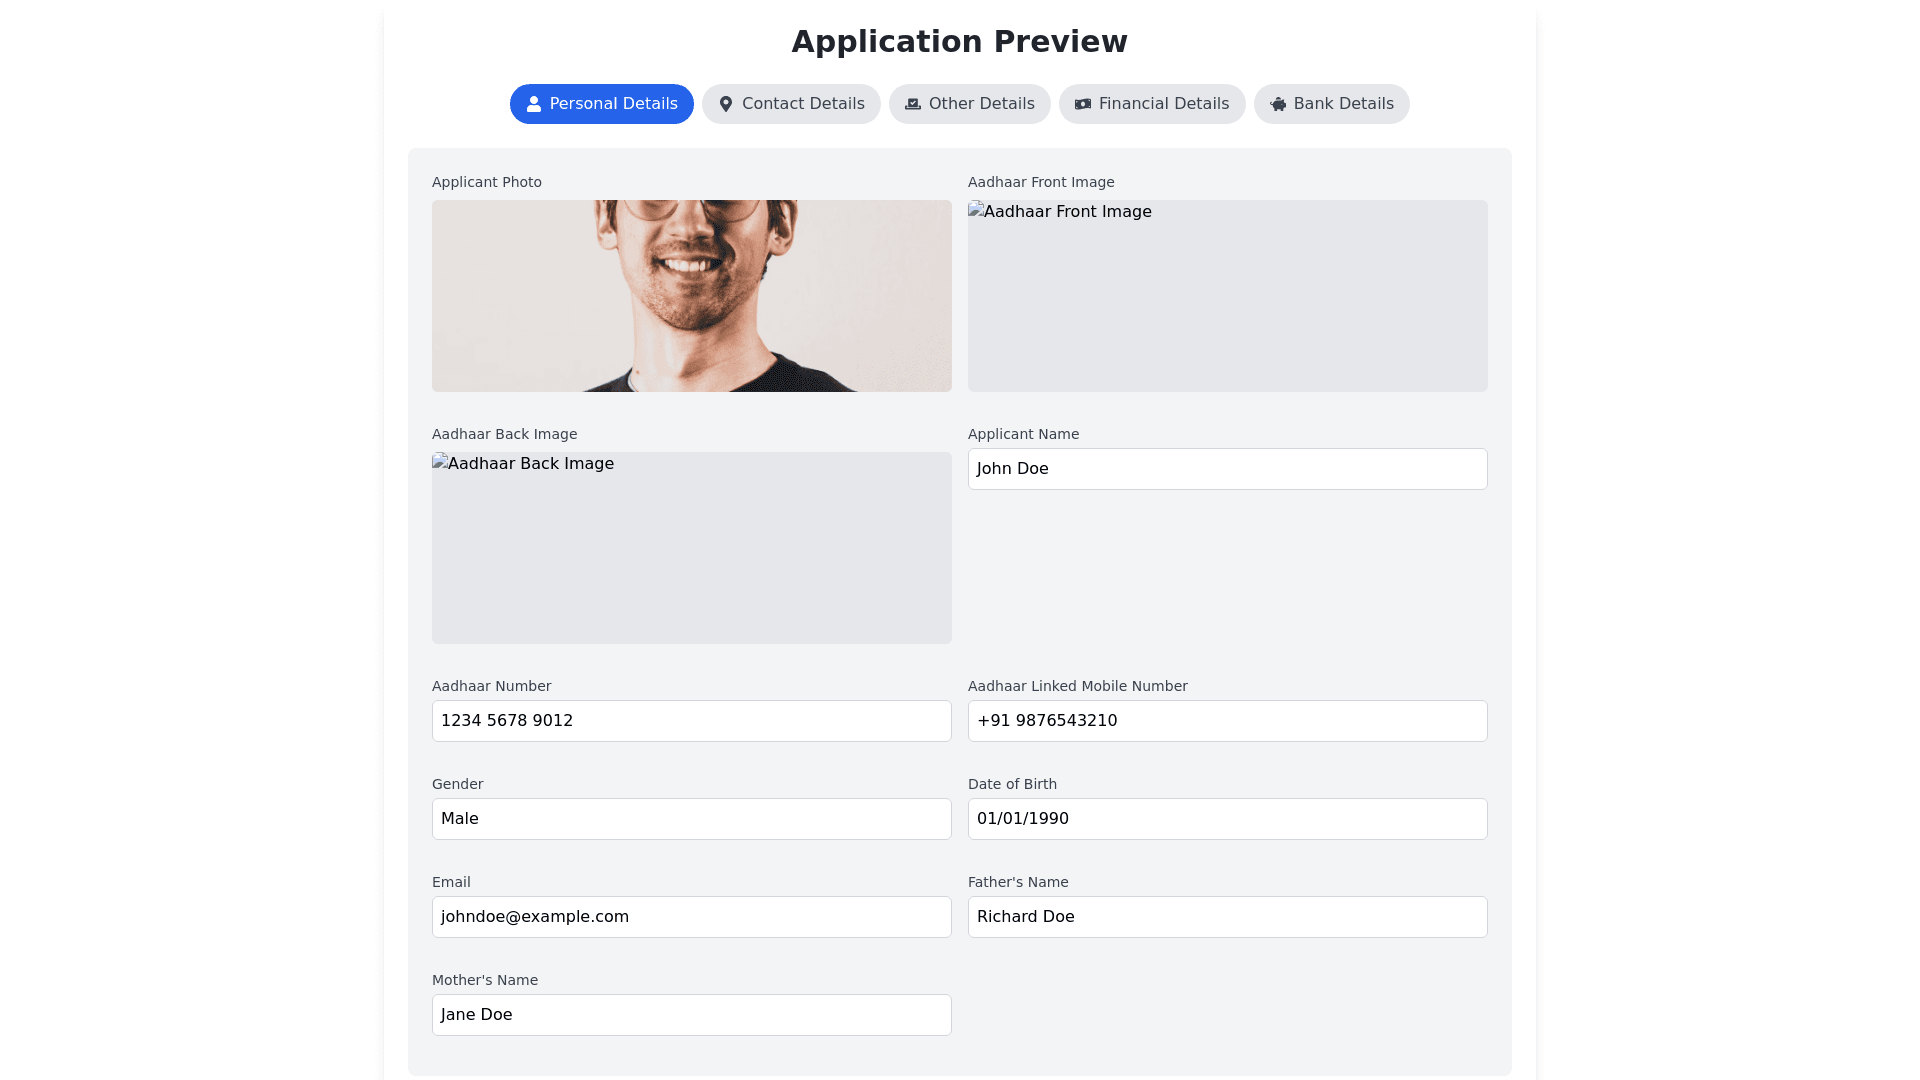The image size is (1920, 1080).
Task: Click the Applicant Name field with John Doe
Action: pyautogui.click(x=1227, y=469)
